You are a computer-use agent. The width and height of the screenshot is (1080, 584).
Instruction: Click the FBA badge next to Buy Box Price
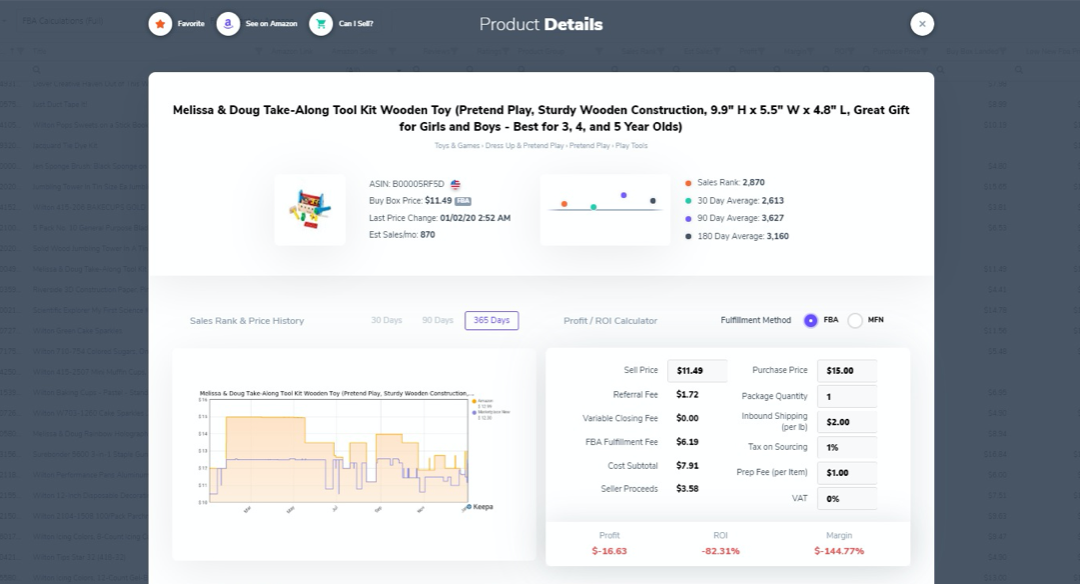463,201
